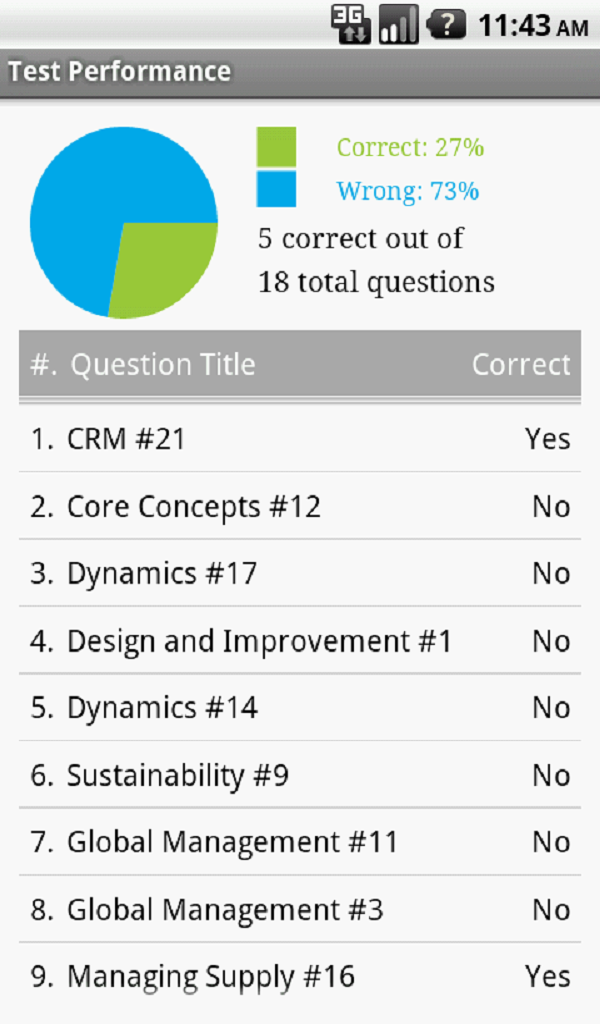This screenshot has width=600, height=1024.
Task: Select Global Management #11 row
Action: [x=300, y=842]
